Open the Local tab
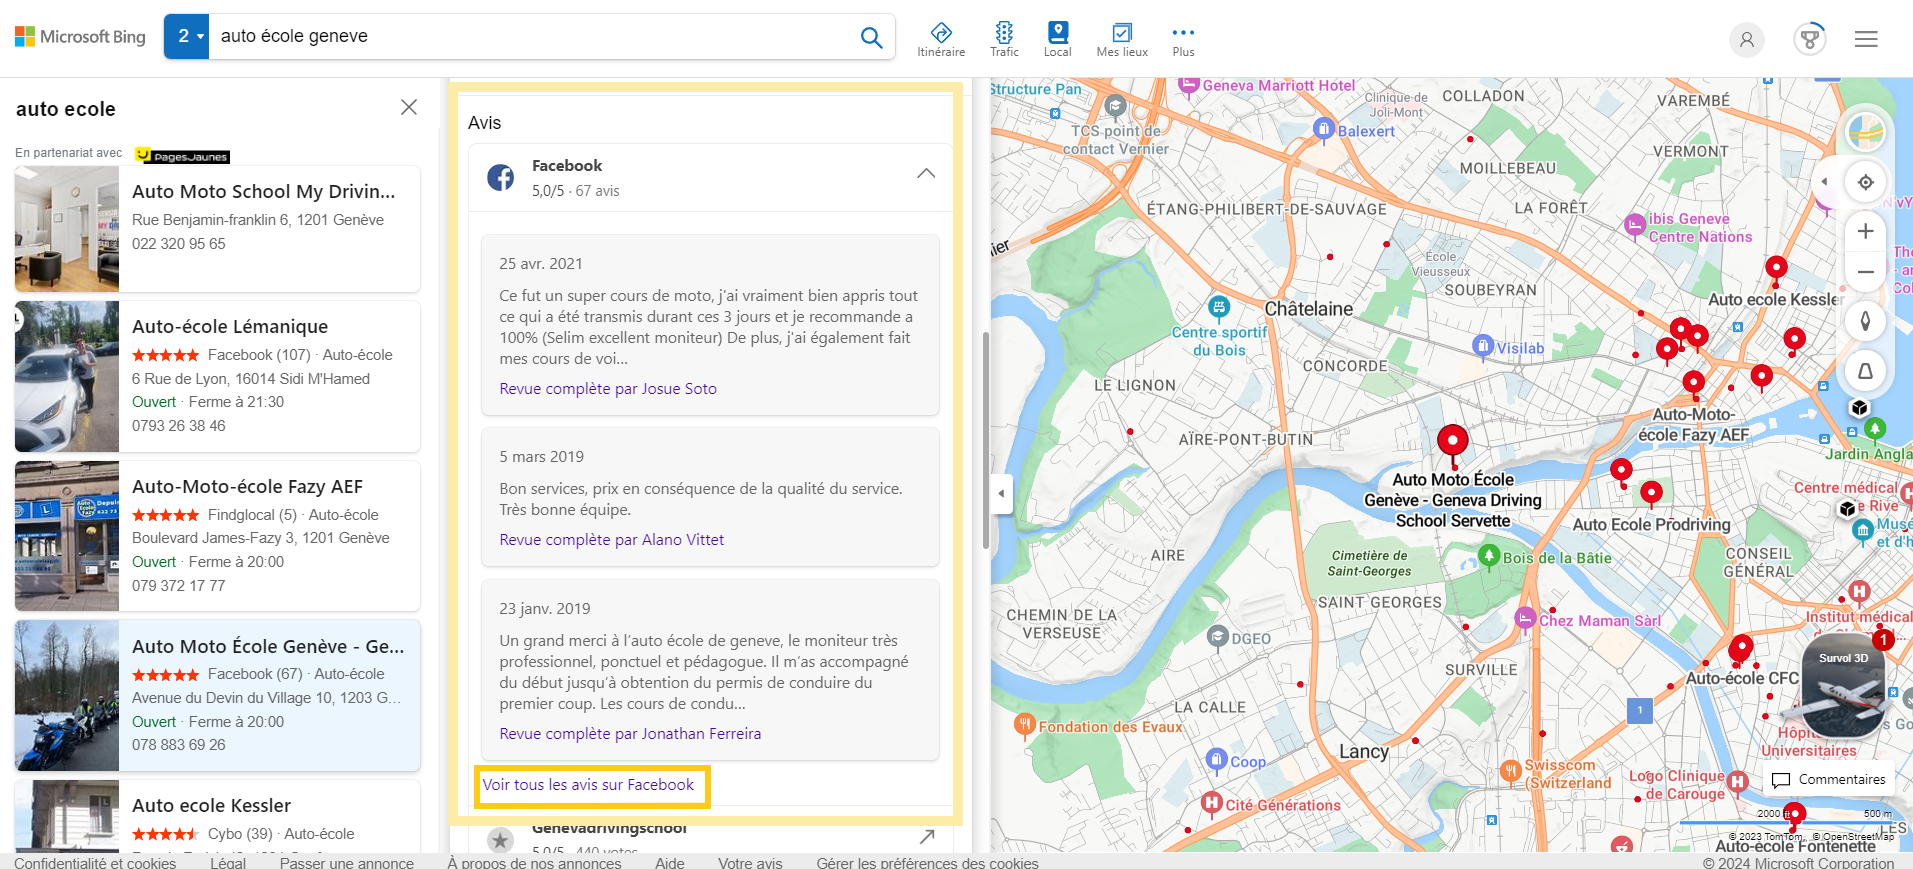Image resolution: width=1913 pixels, height=869 pixels. pyautogui.click(x=1058, y=40)
